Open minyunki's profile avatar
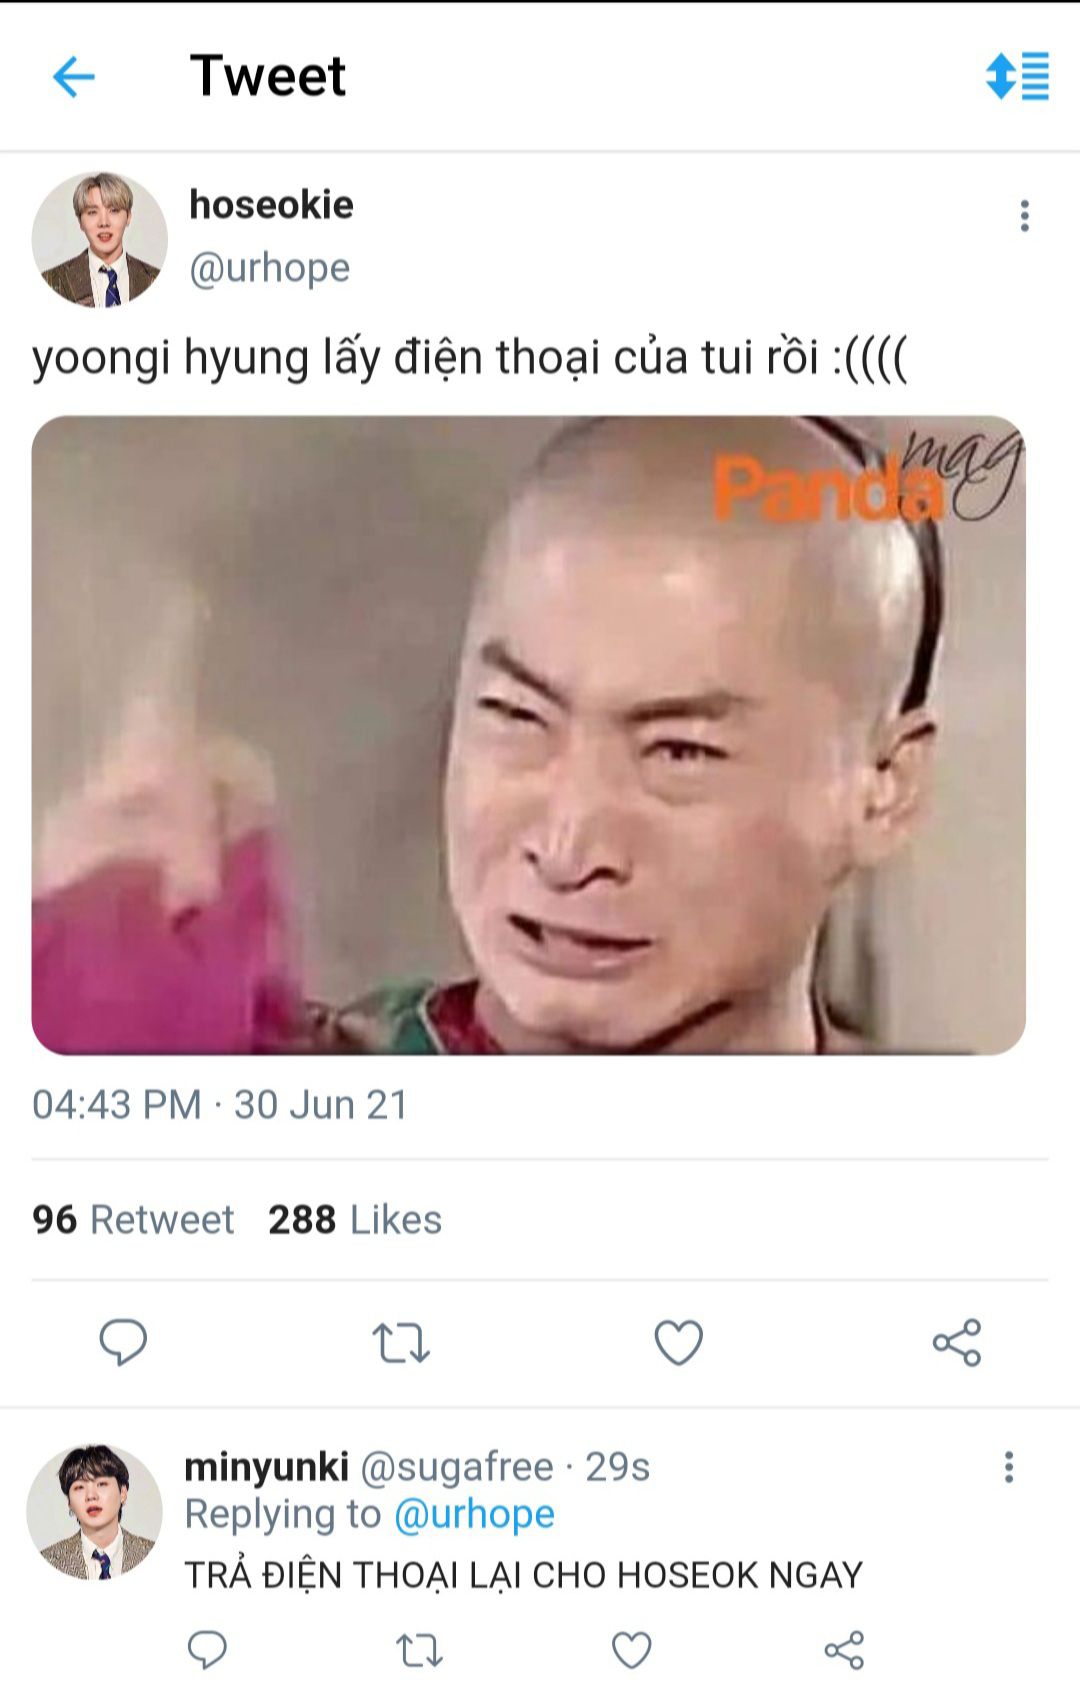The height and width of the screenshot is (1689, 1080). (x=95, y=1512)
